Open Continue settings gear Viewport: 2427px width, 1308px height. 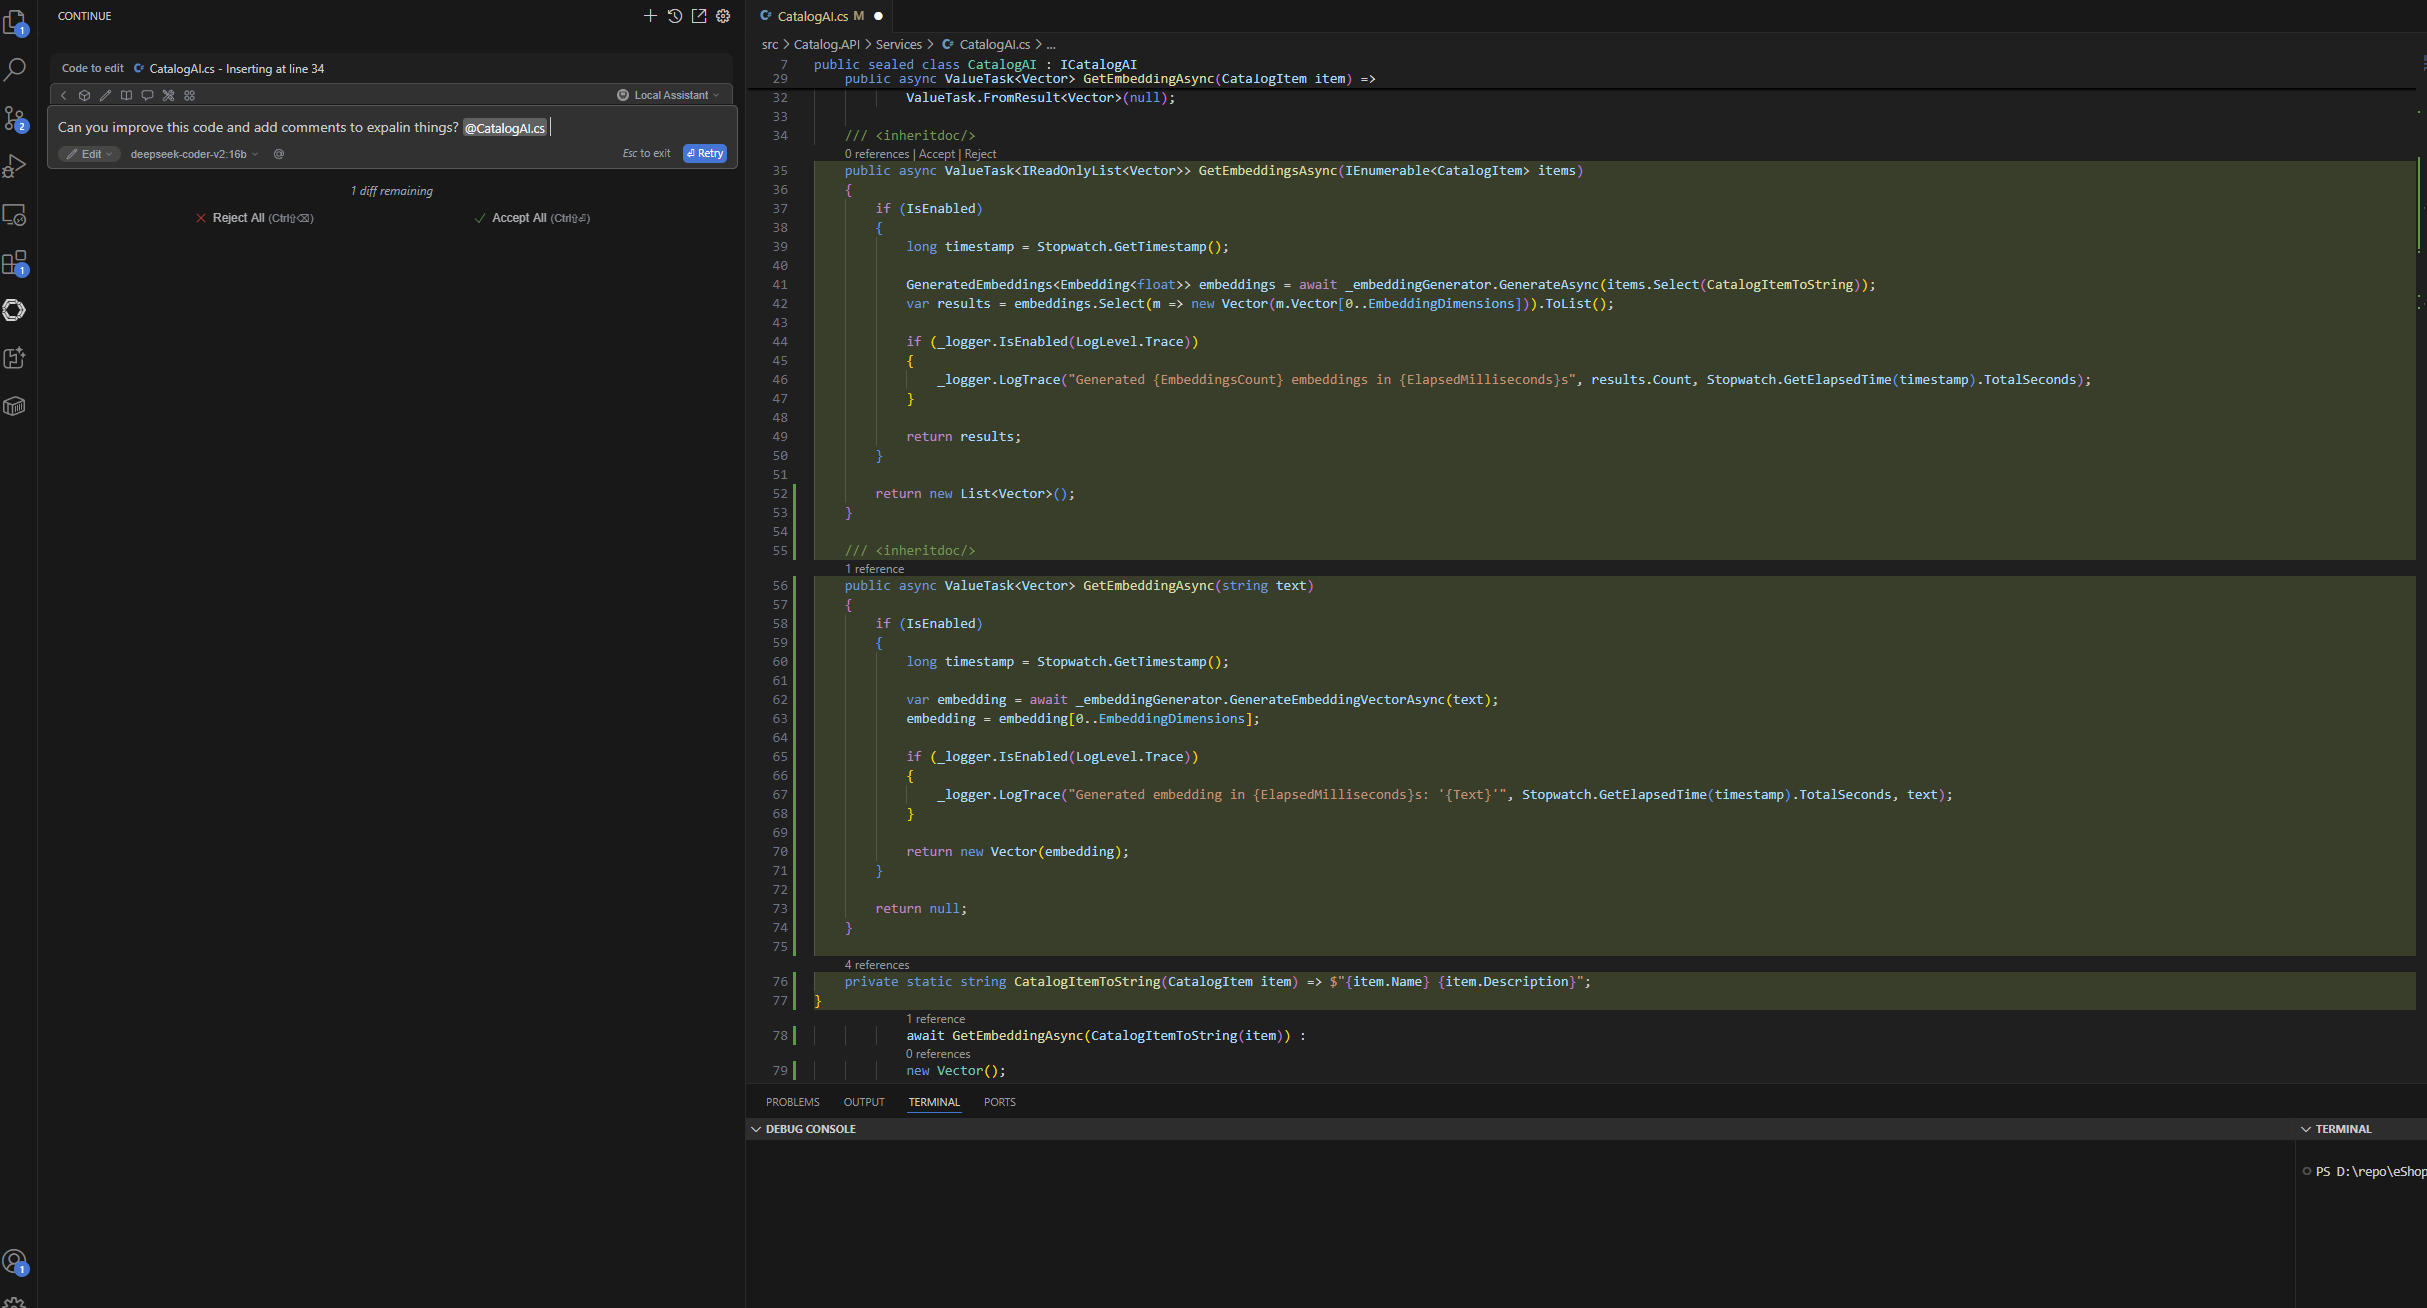click(x=723, y=16)
